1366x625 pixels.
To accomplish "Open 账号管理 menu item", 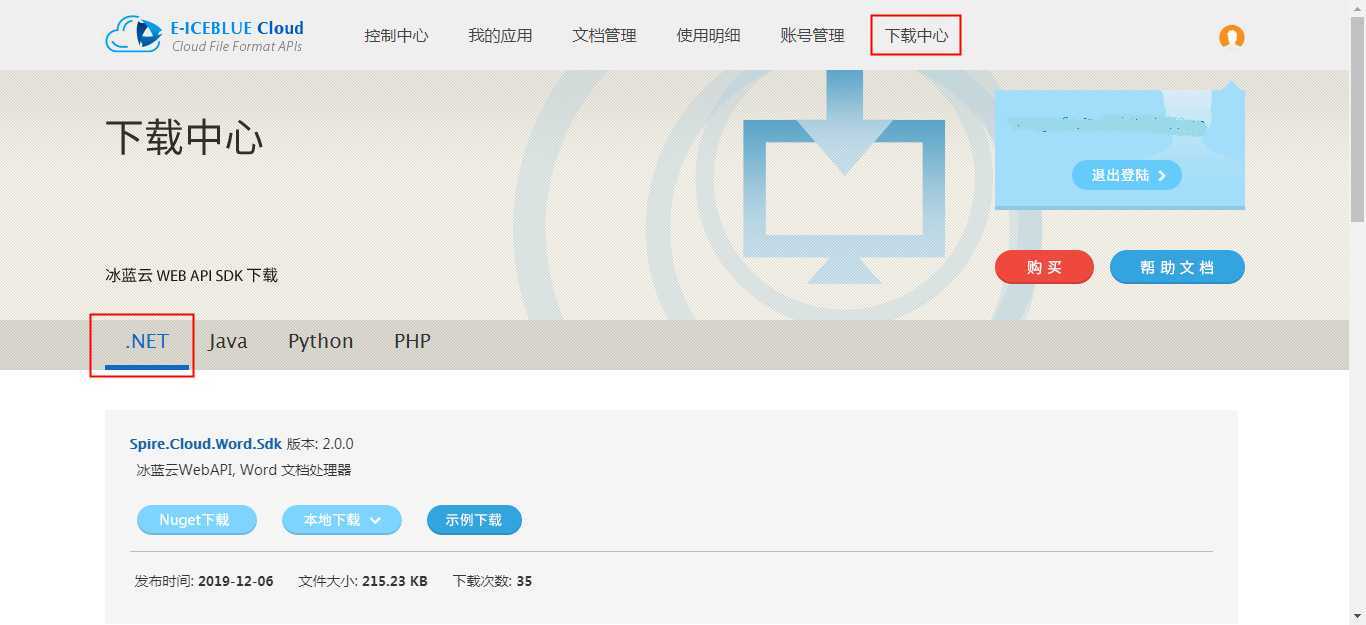I will coord(812,36).
